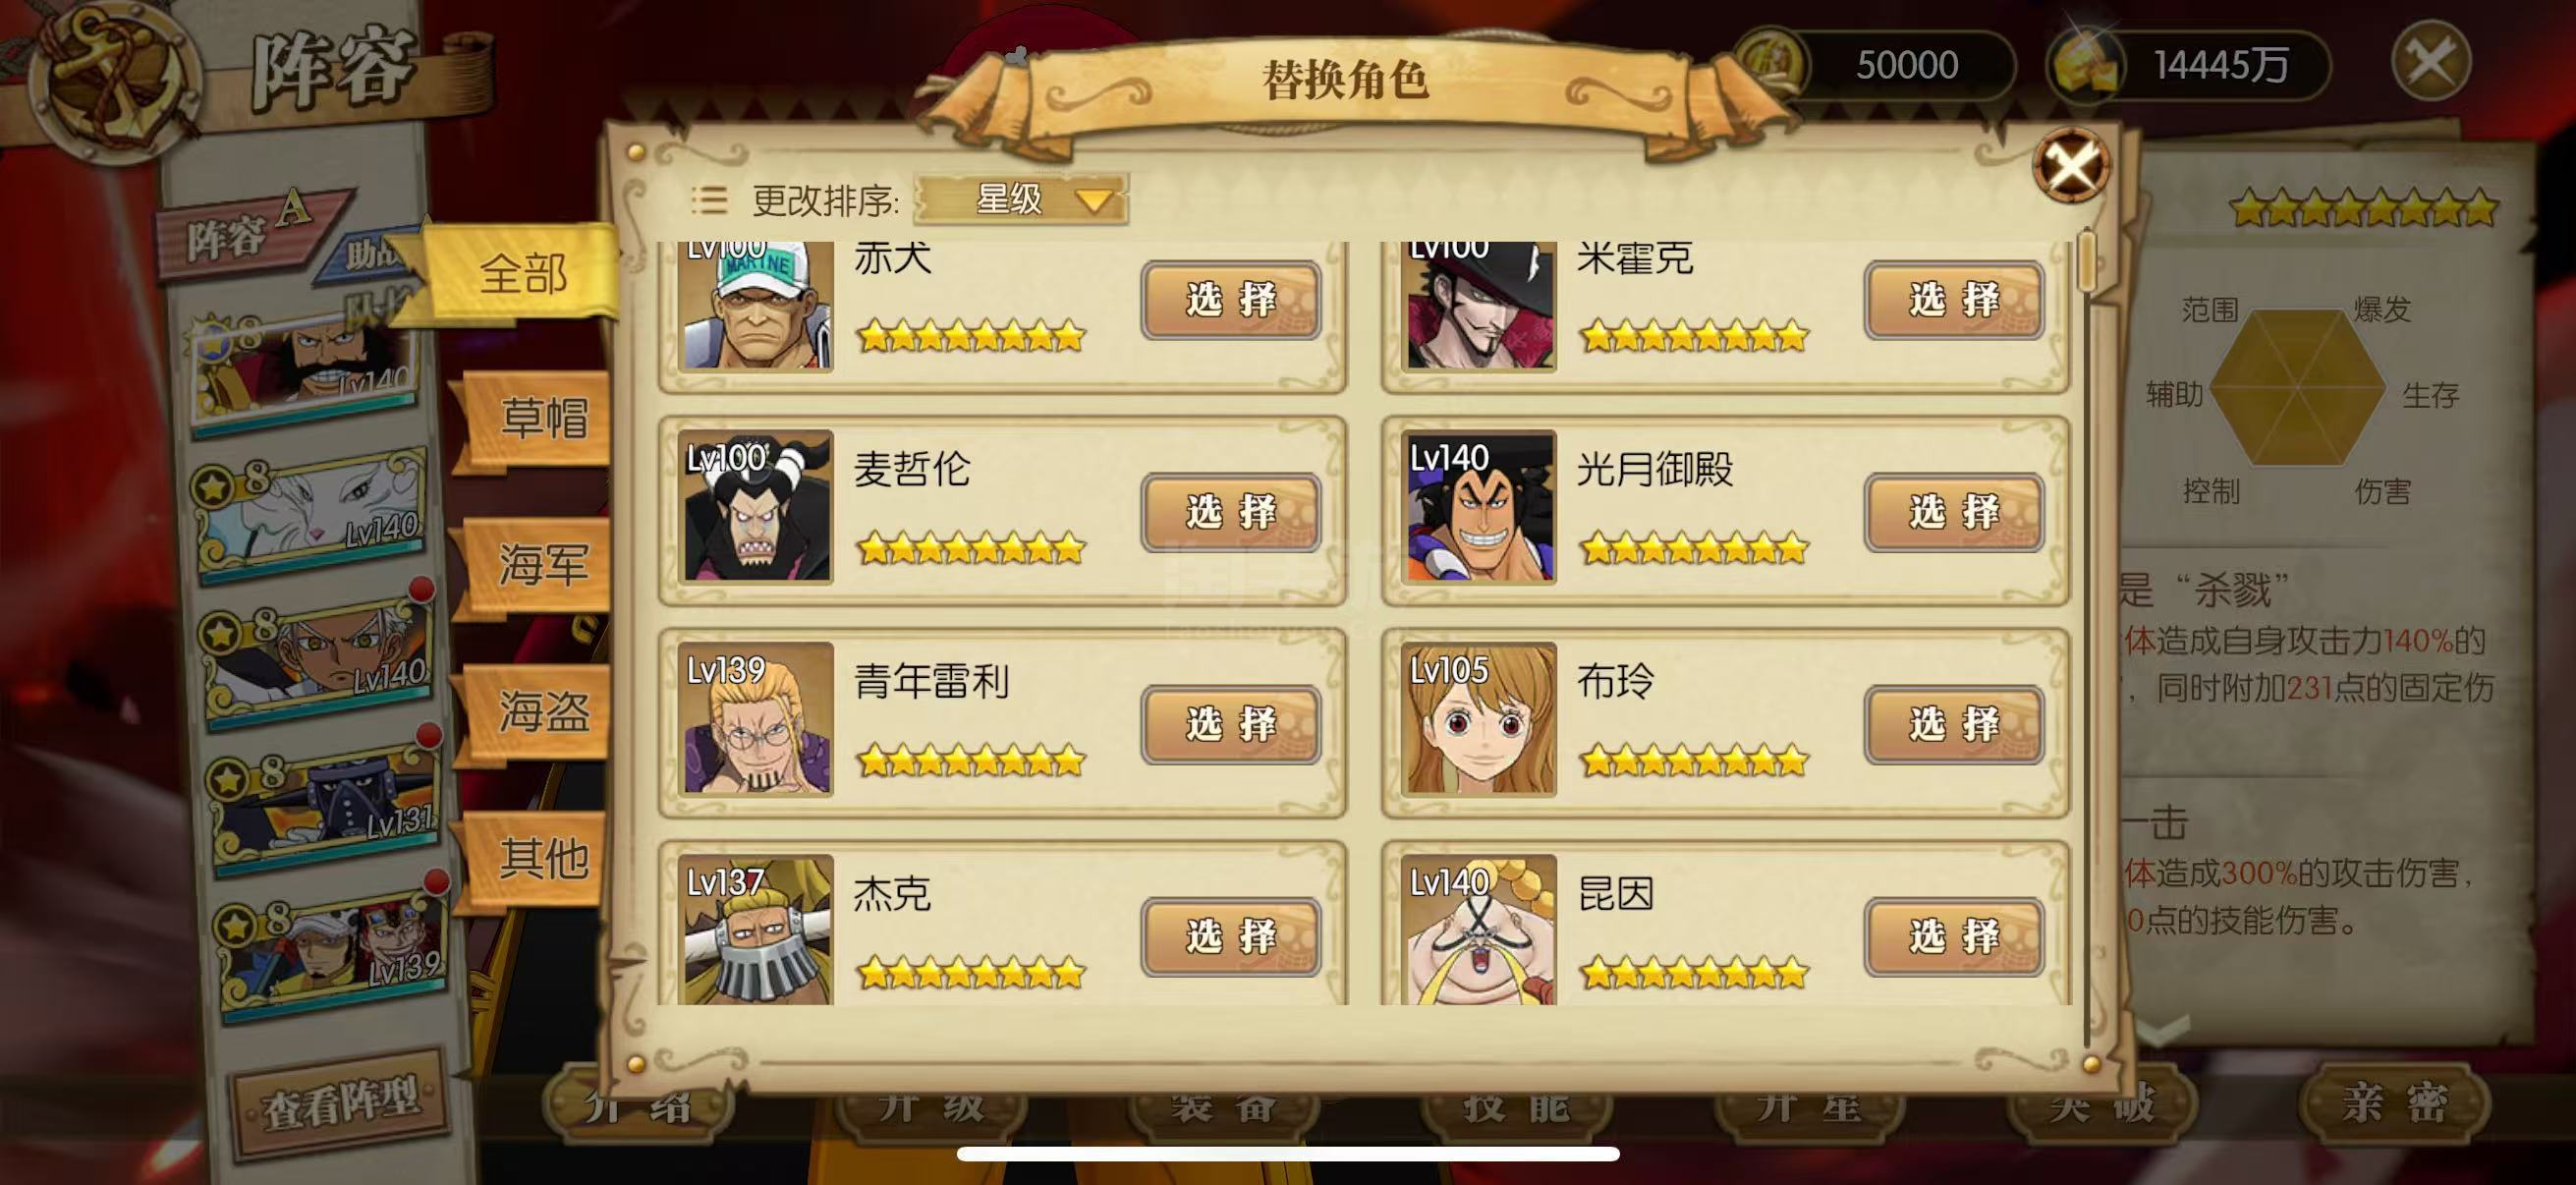Switch to the 海盗 filter tab

(x=540, y=712)
